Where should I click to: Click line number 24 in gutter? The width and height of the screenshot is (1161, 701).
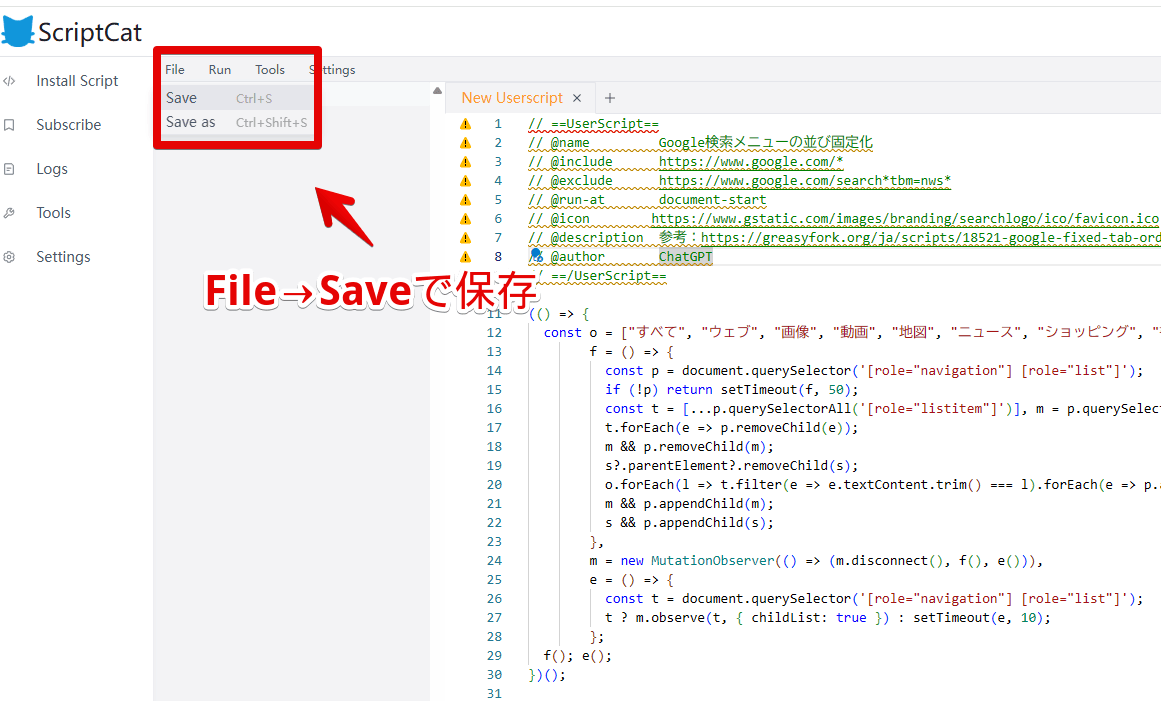point(494,561)
